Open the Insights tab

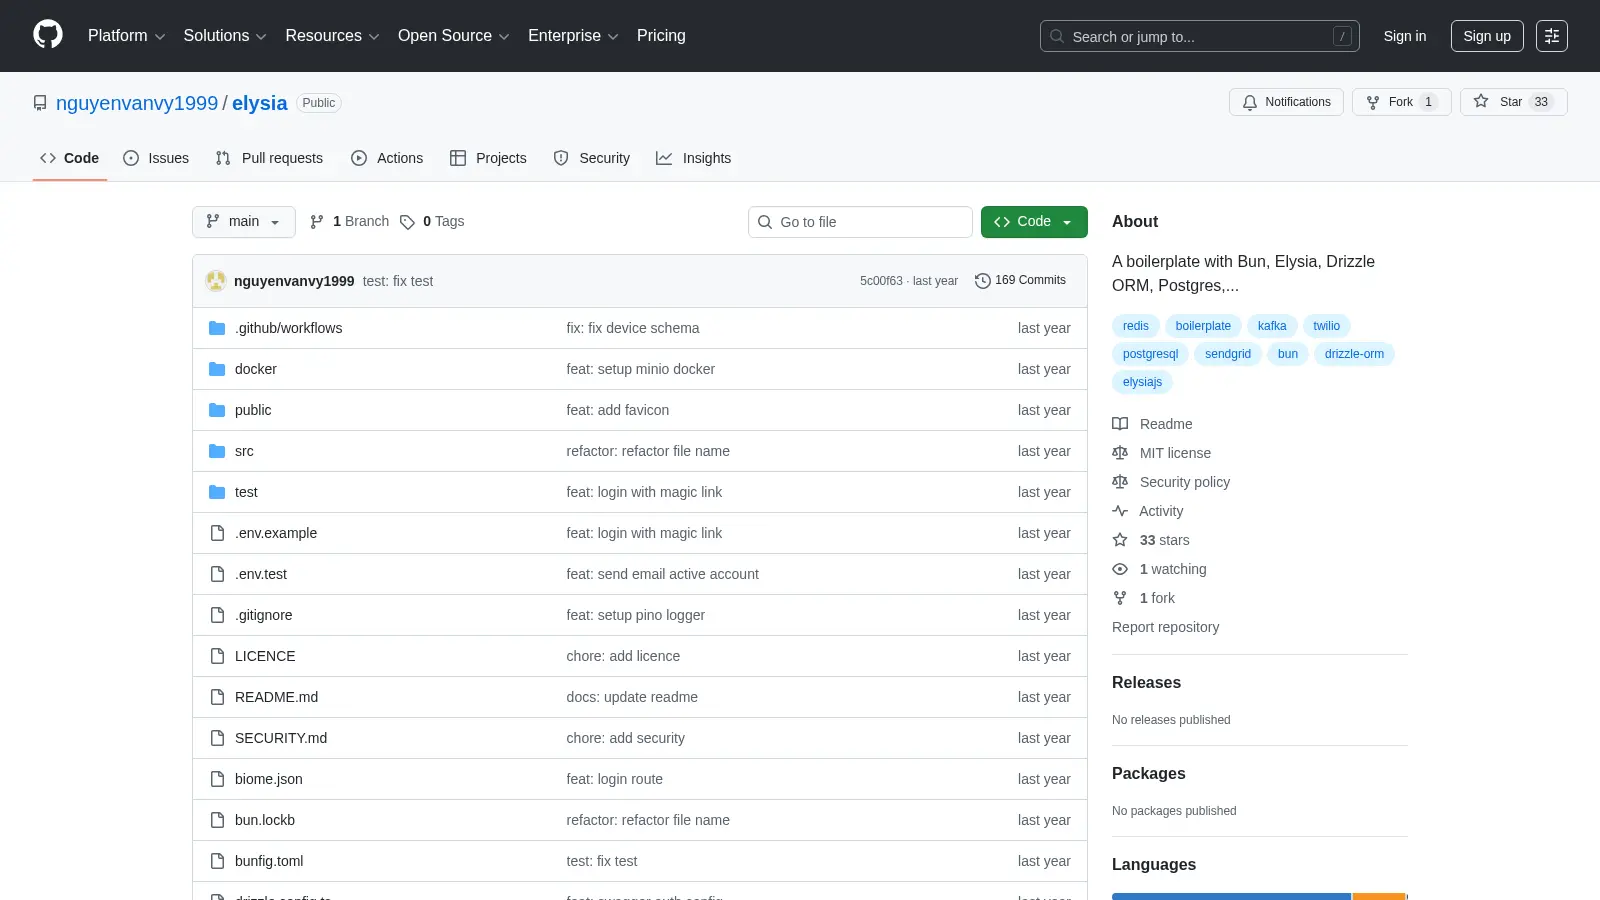[x=694, y=158]
